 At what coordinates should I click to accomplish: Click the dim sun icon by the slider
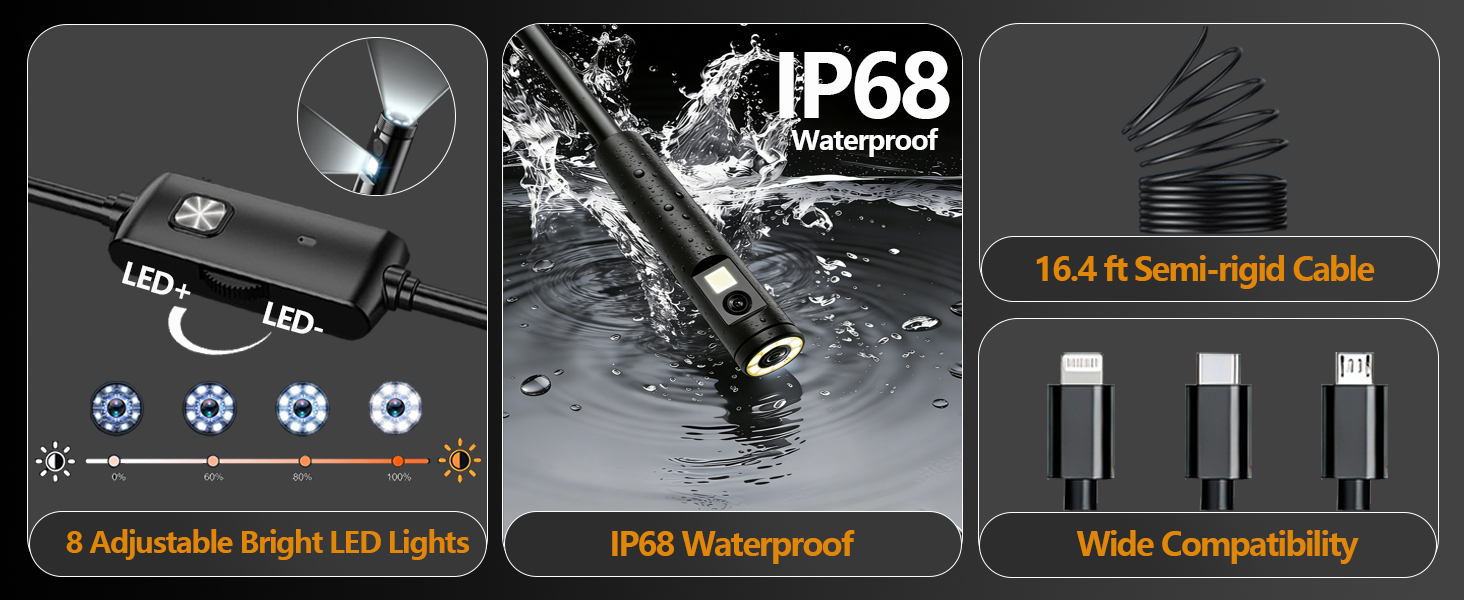(54, 461)
